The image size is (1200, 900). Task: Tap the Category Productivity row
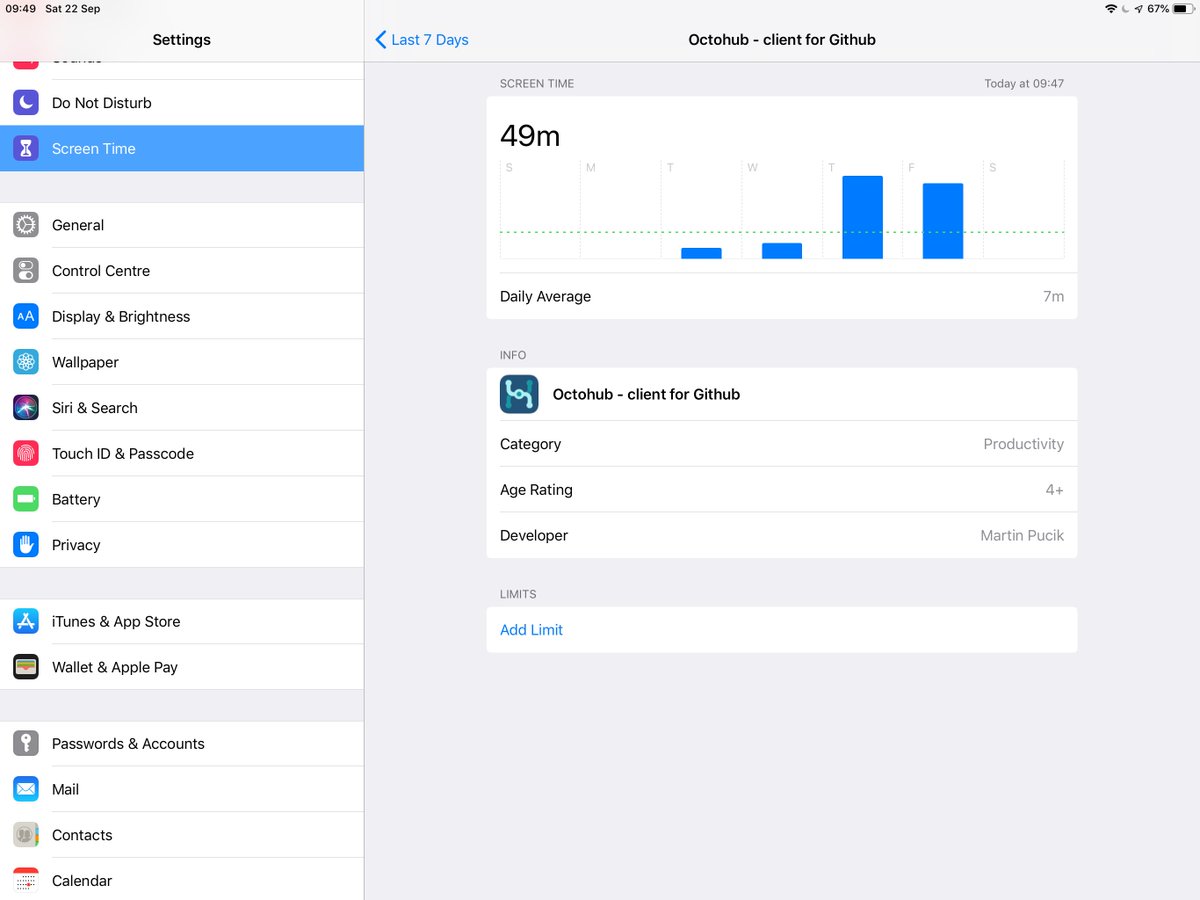782,444
